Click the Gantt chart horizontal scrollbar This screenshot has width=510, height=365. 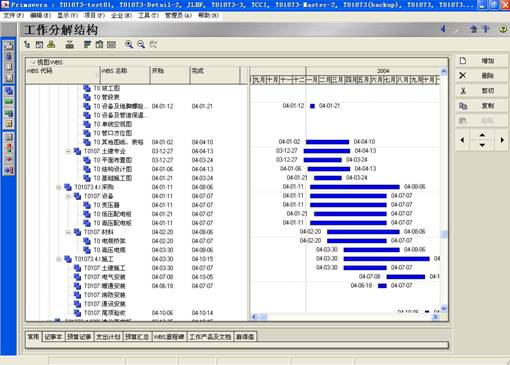point(344,317)
